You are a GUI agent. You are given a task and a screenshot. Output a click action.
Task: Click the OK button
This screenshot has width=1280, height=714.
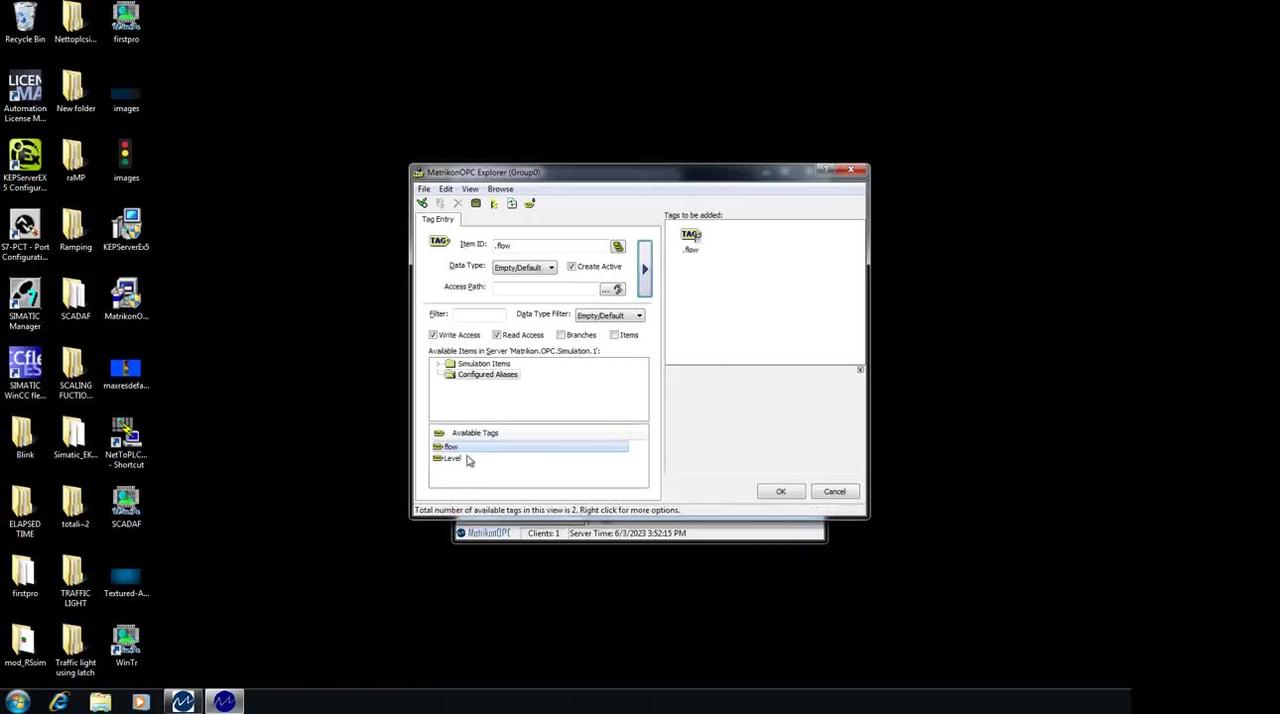pos(780,491)
